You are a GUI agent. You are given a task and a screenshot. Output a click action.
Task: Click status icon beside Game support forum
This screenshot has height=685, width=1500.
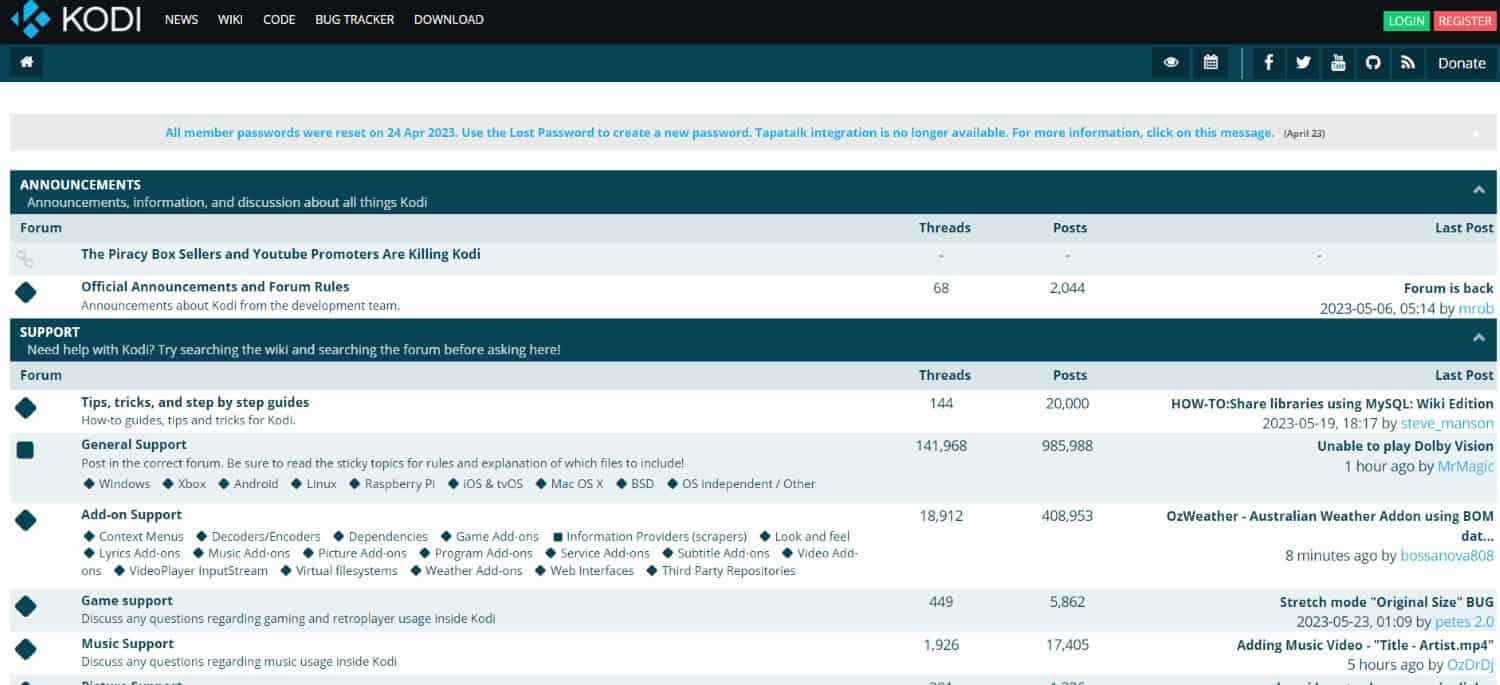pos(26,606)
